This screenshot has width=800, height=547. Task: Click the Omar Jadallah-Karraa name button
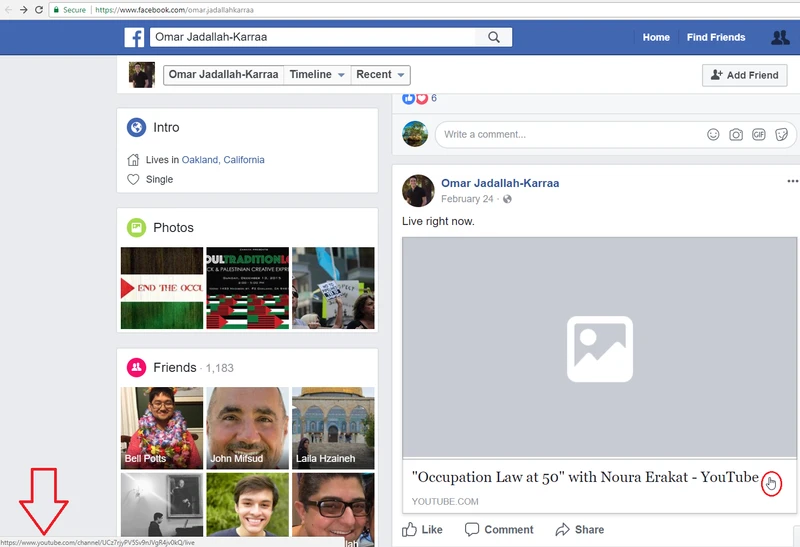(223, 74)
